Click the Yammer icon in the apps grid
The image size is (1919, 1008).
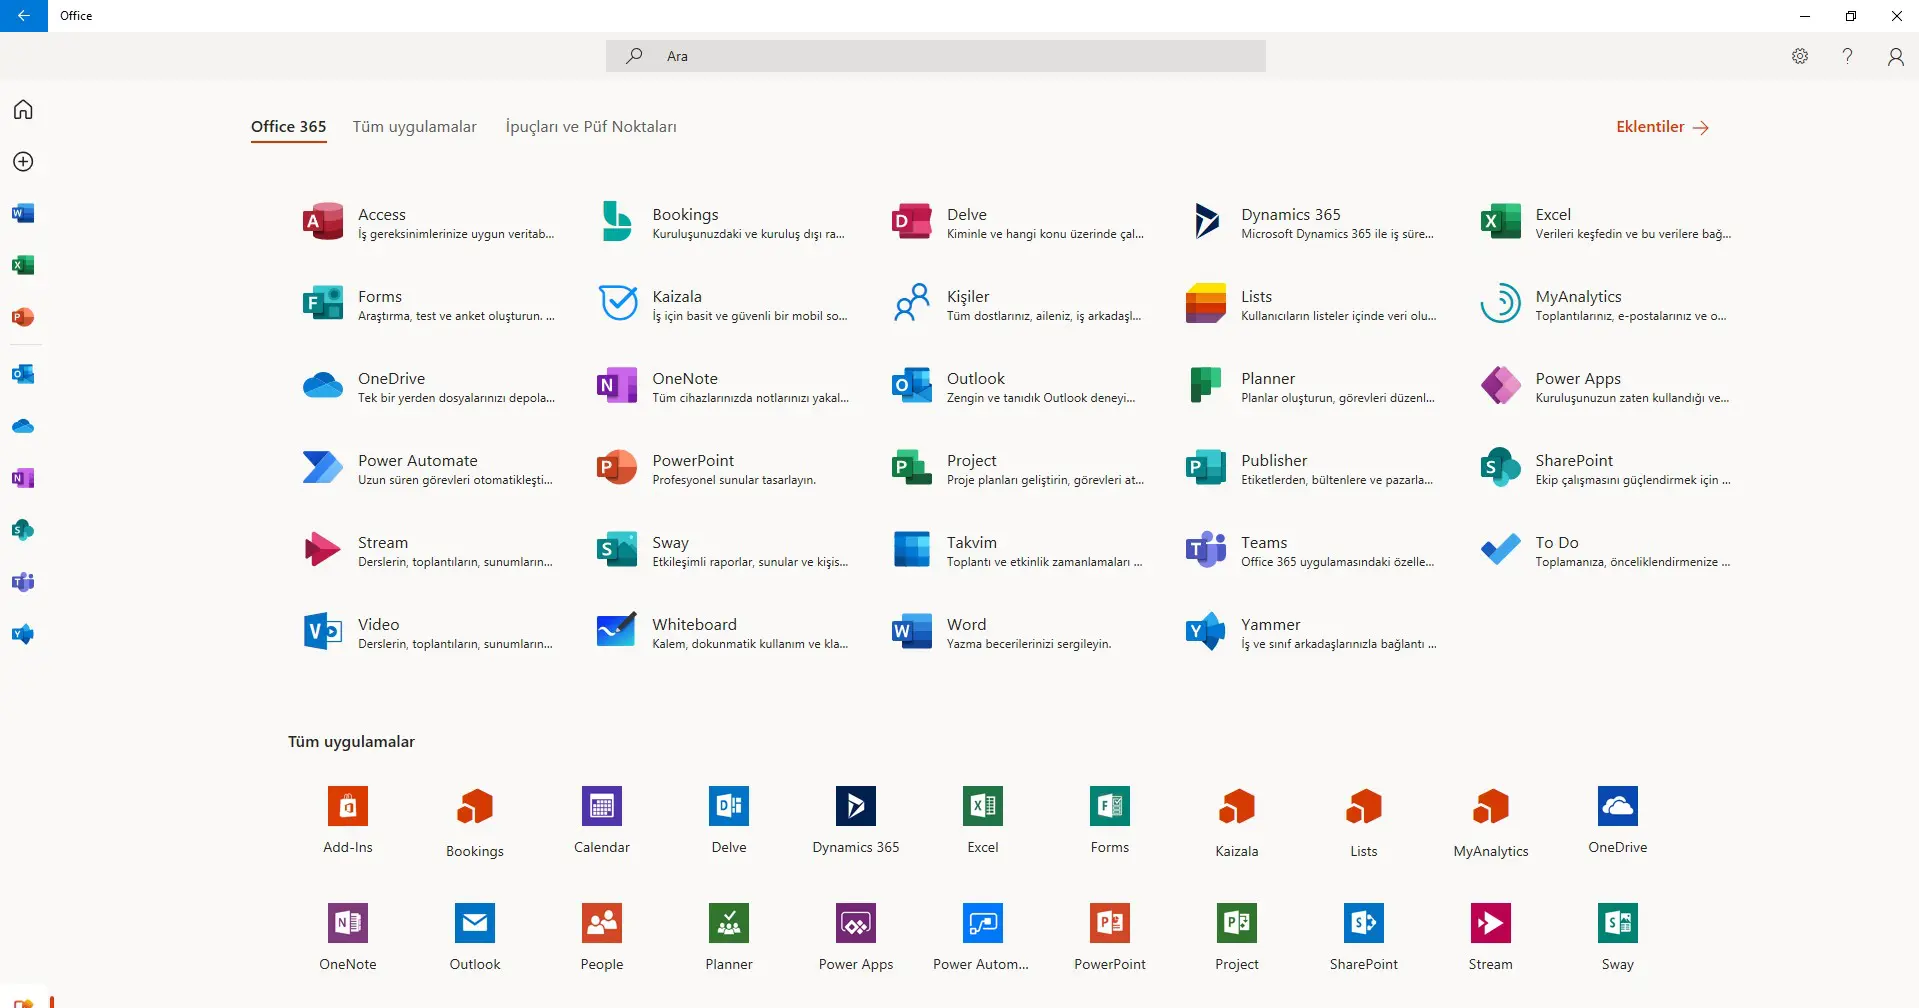1205,632
